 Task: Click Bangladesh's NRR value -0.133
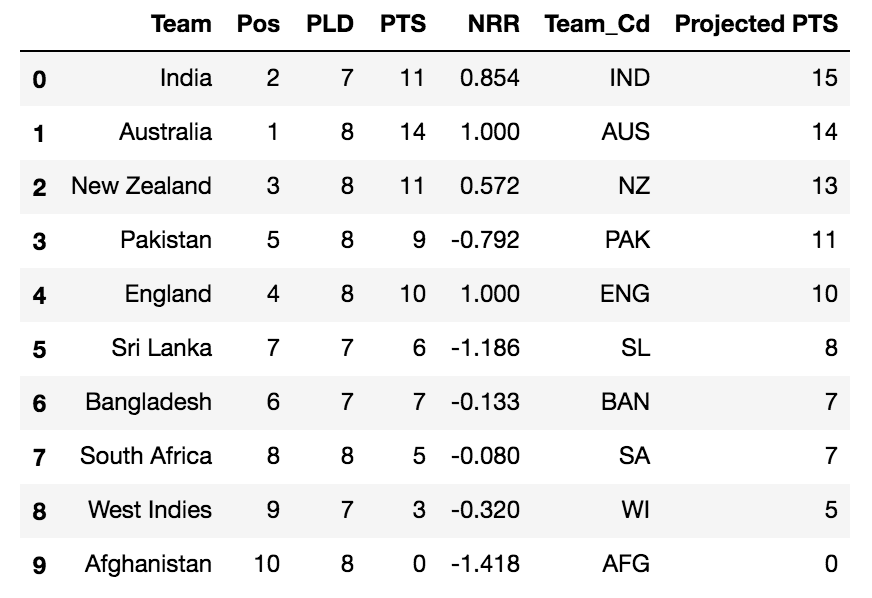click(485, 402)
